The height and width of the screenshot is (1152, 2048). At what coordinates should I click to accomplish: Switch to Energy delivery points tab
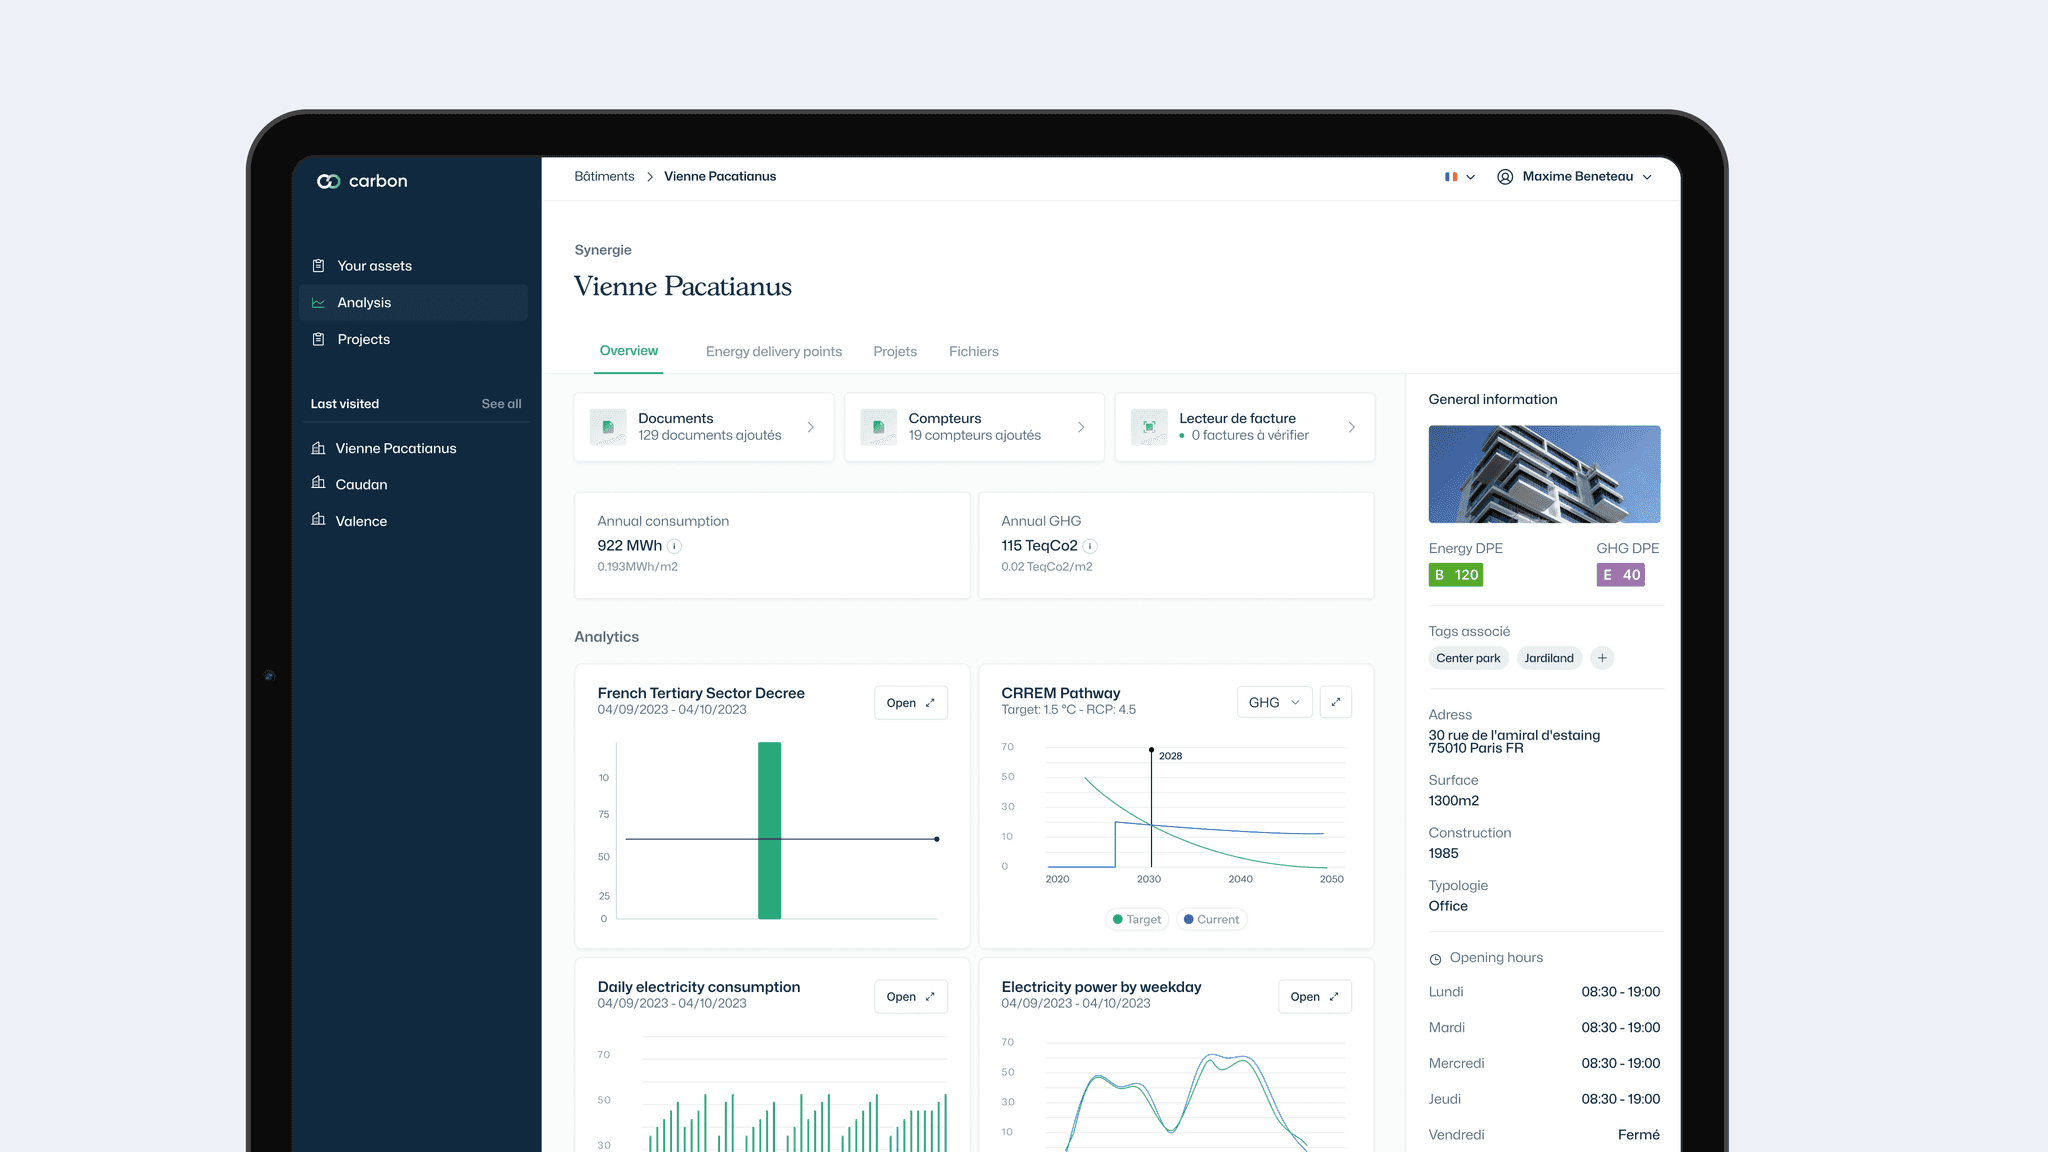point(773,352)
